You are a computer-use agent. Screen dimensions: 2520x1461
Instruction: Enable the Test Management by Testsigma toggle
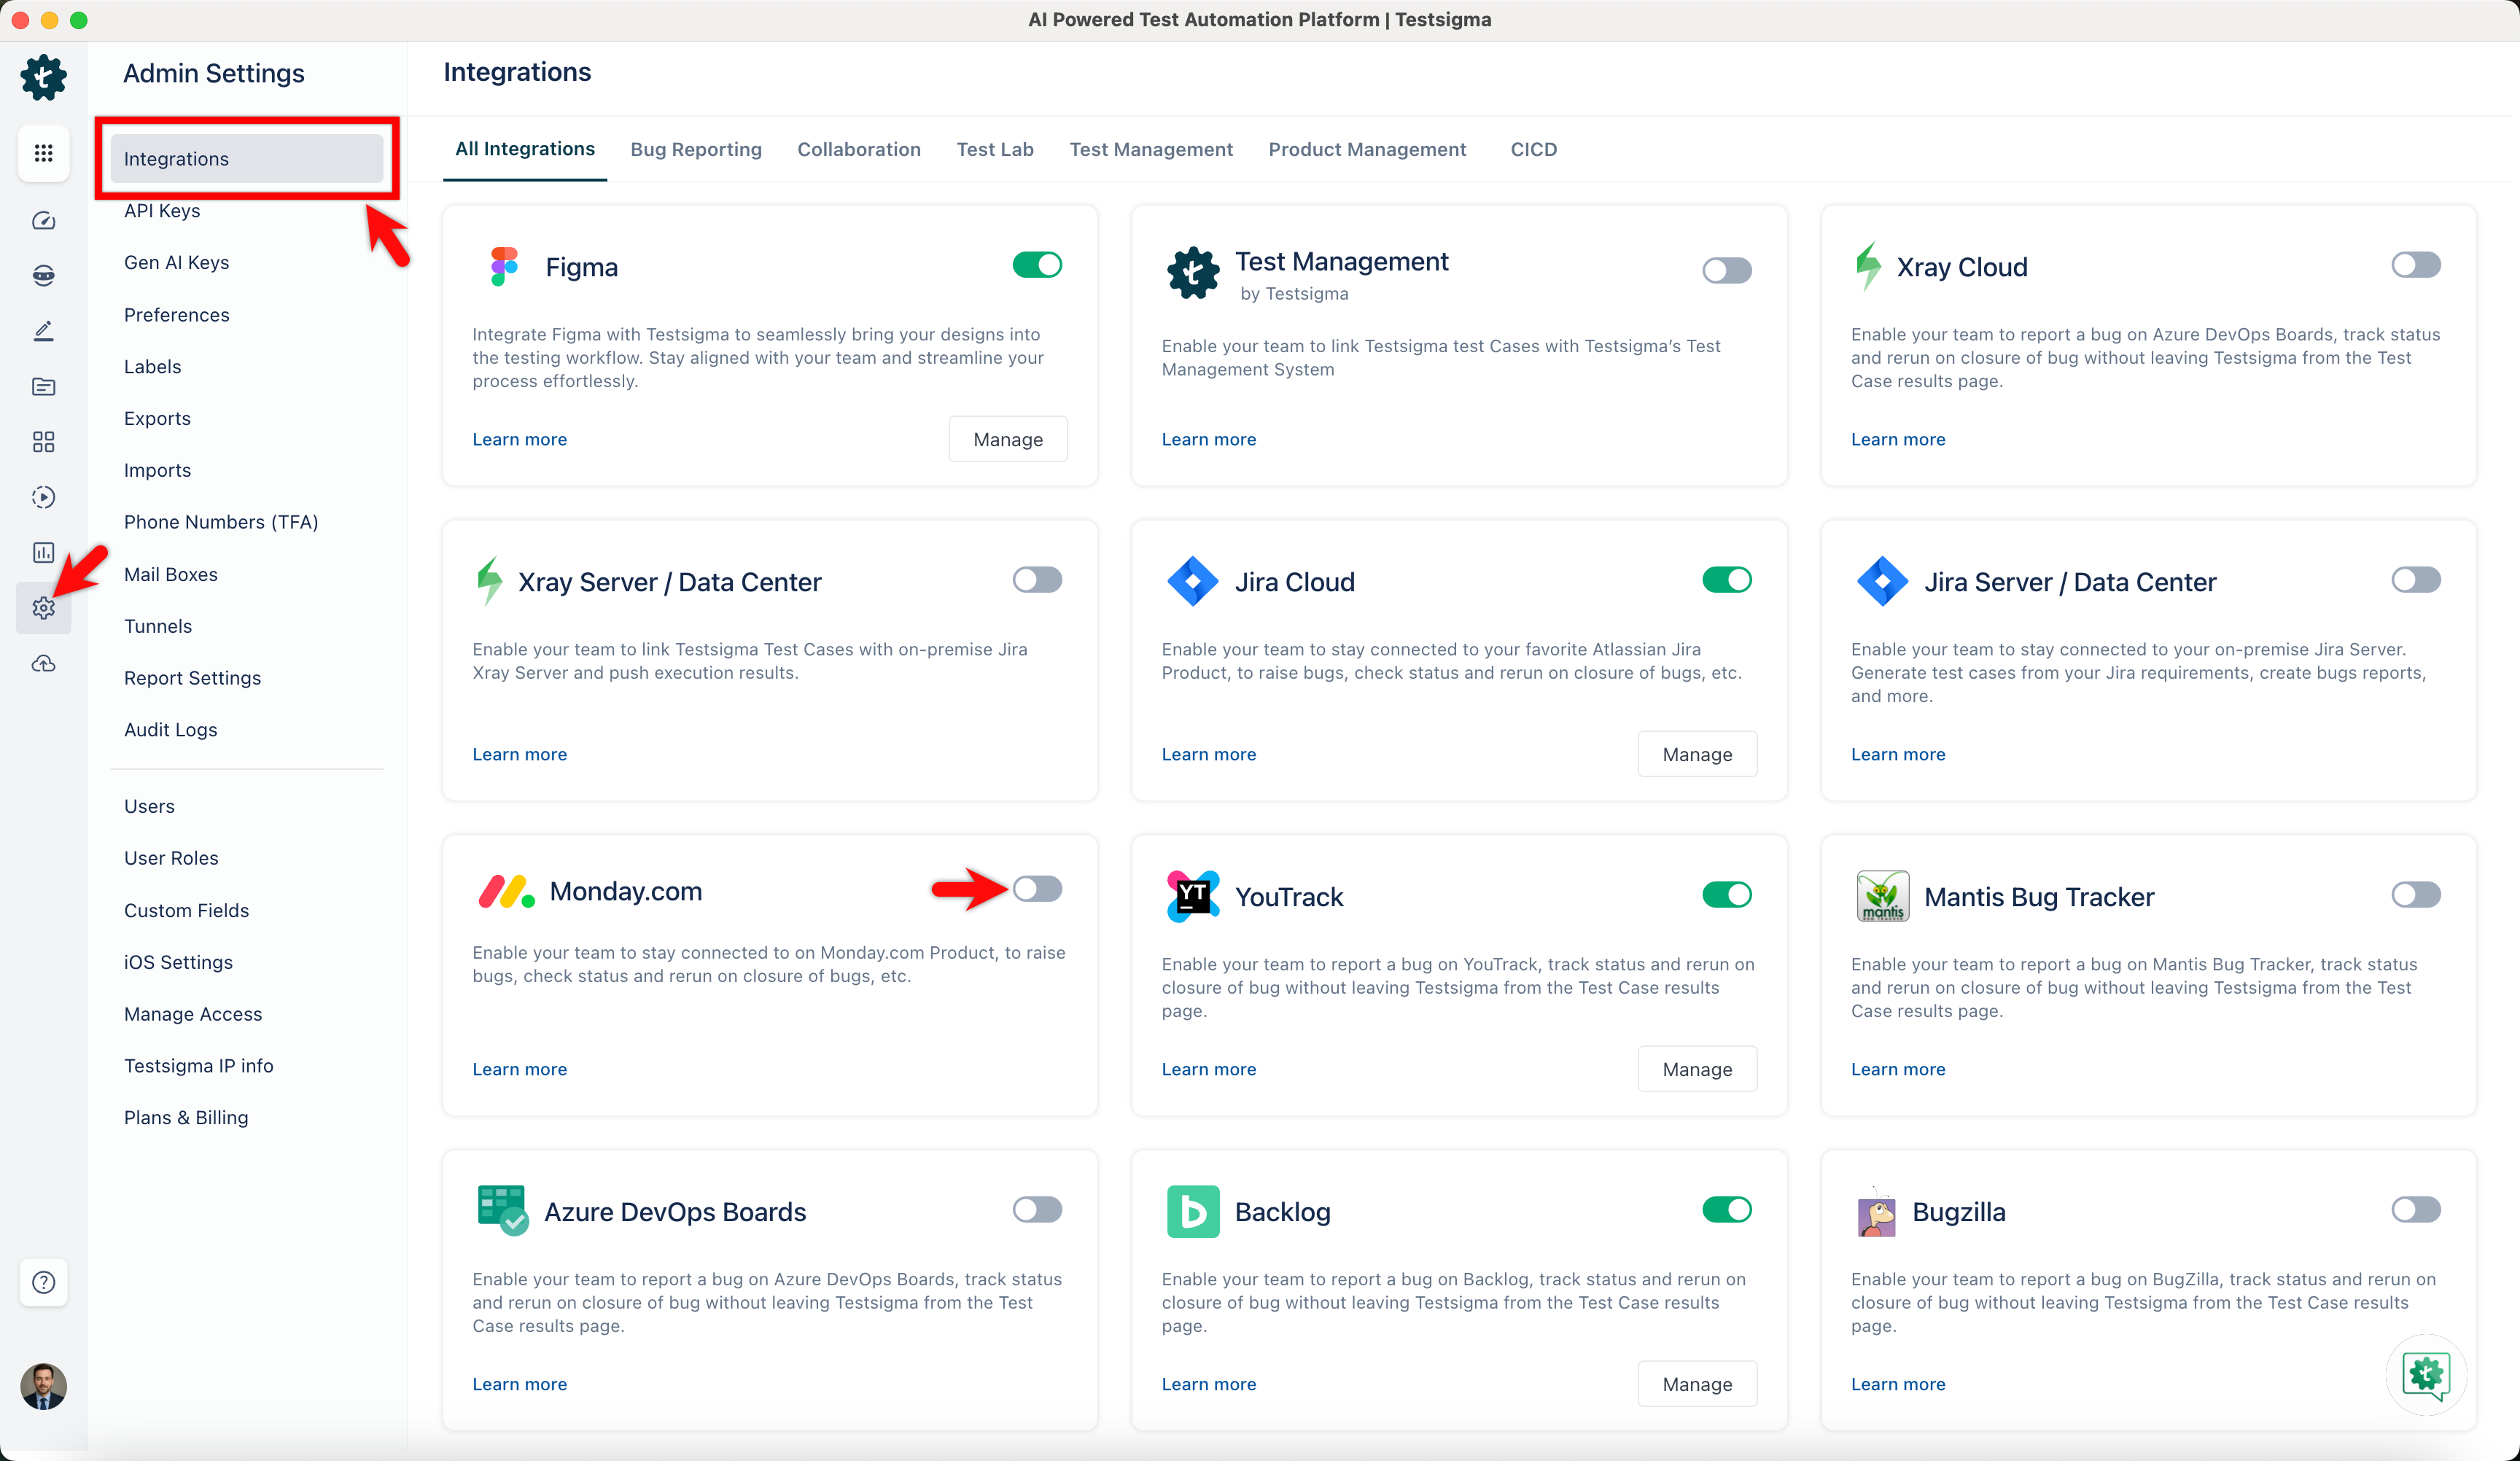pyautogui.click(x=1726, y=270)
